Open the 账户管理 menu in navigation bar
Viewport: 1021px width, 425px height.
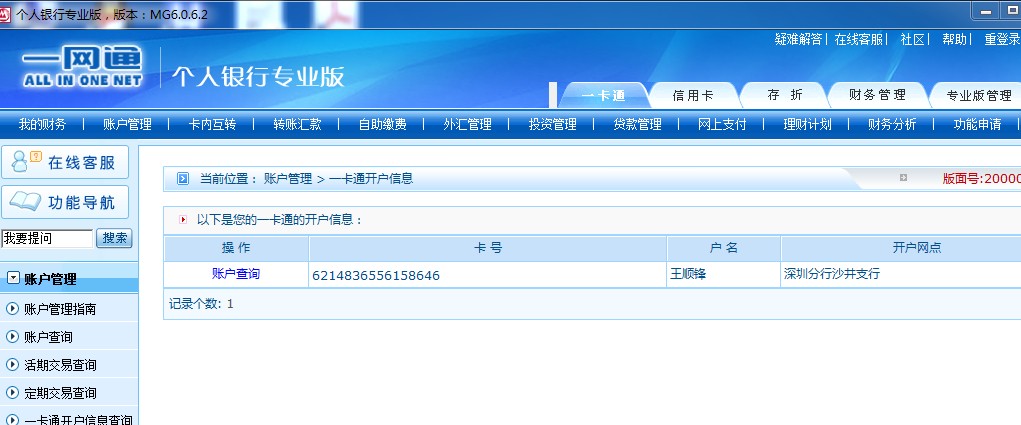coord(127,124)
